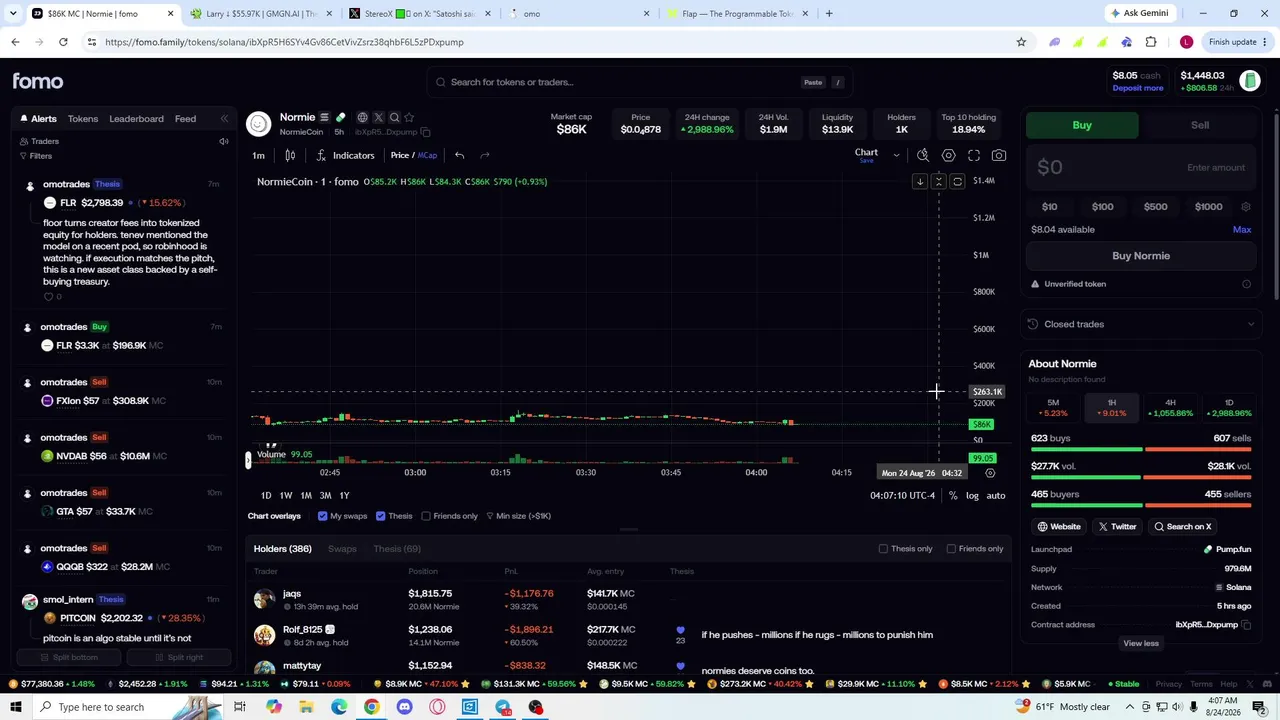Click the pill icon beside Normie
The image size is (1280, 720).
coord(340,118)
